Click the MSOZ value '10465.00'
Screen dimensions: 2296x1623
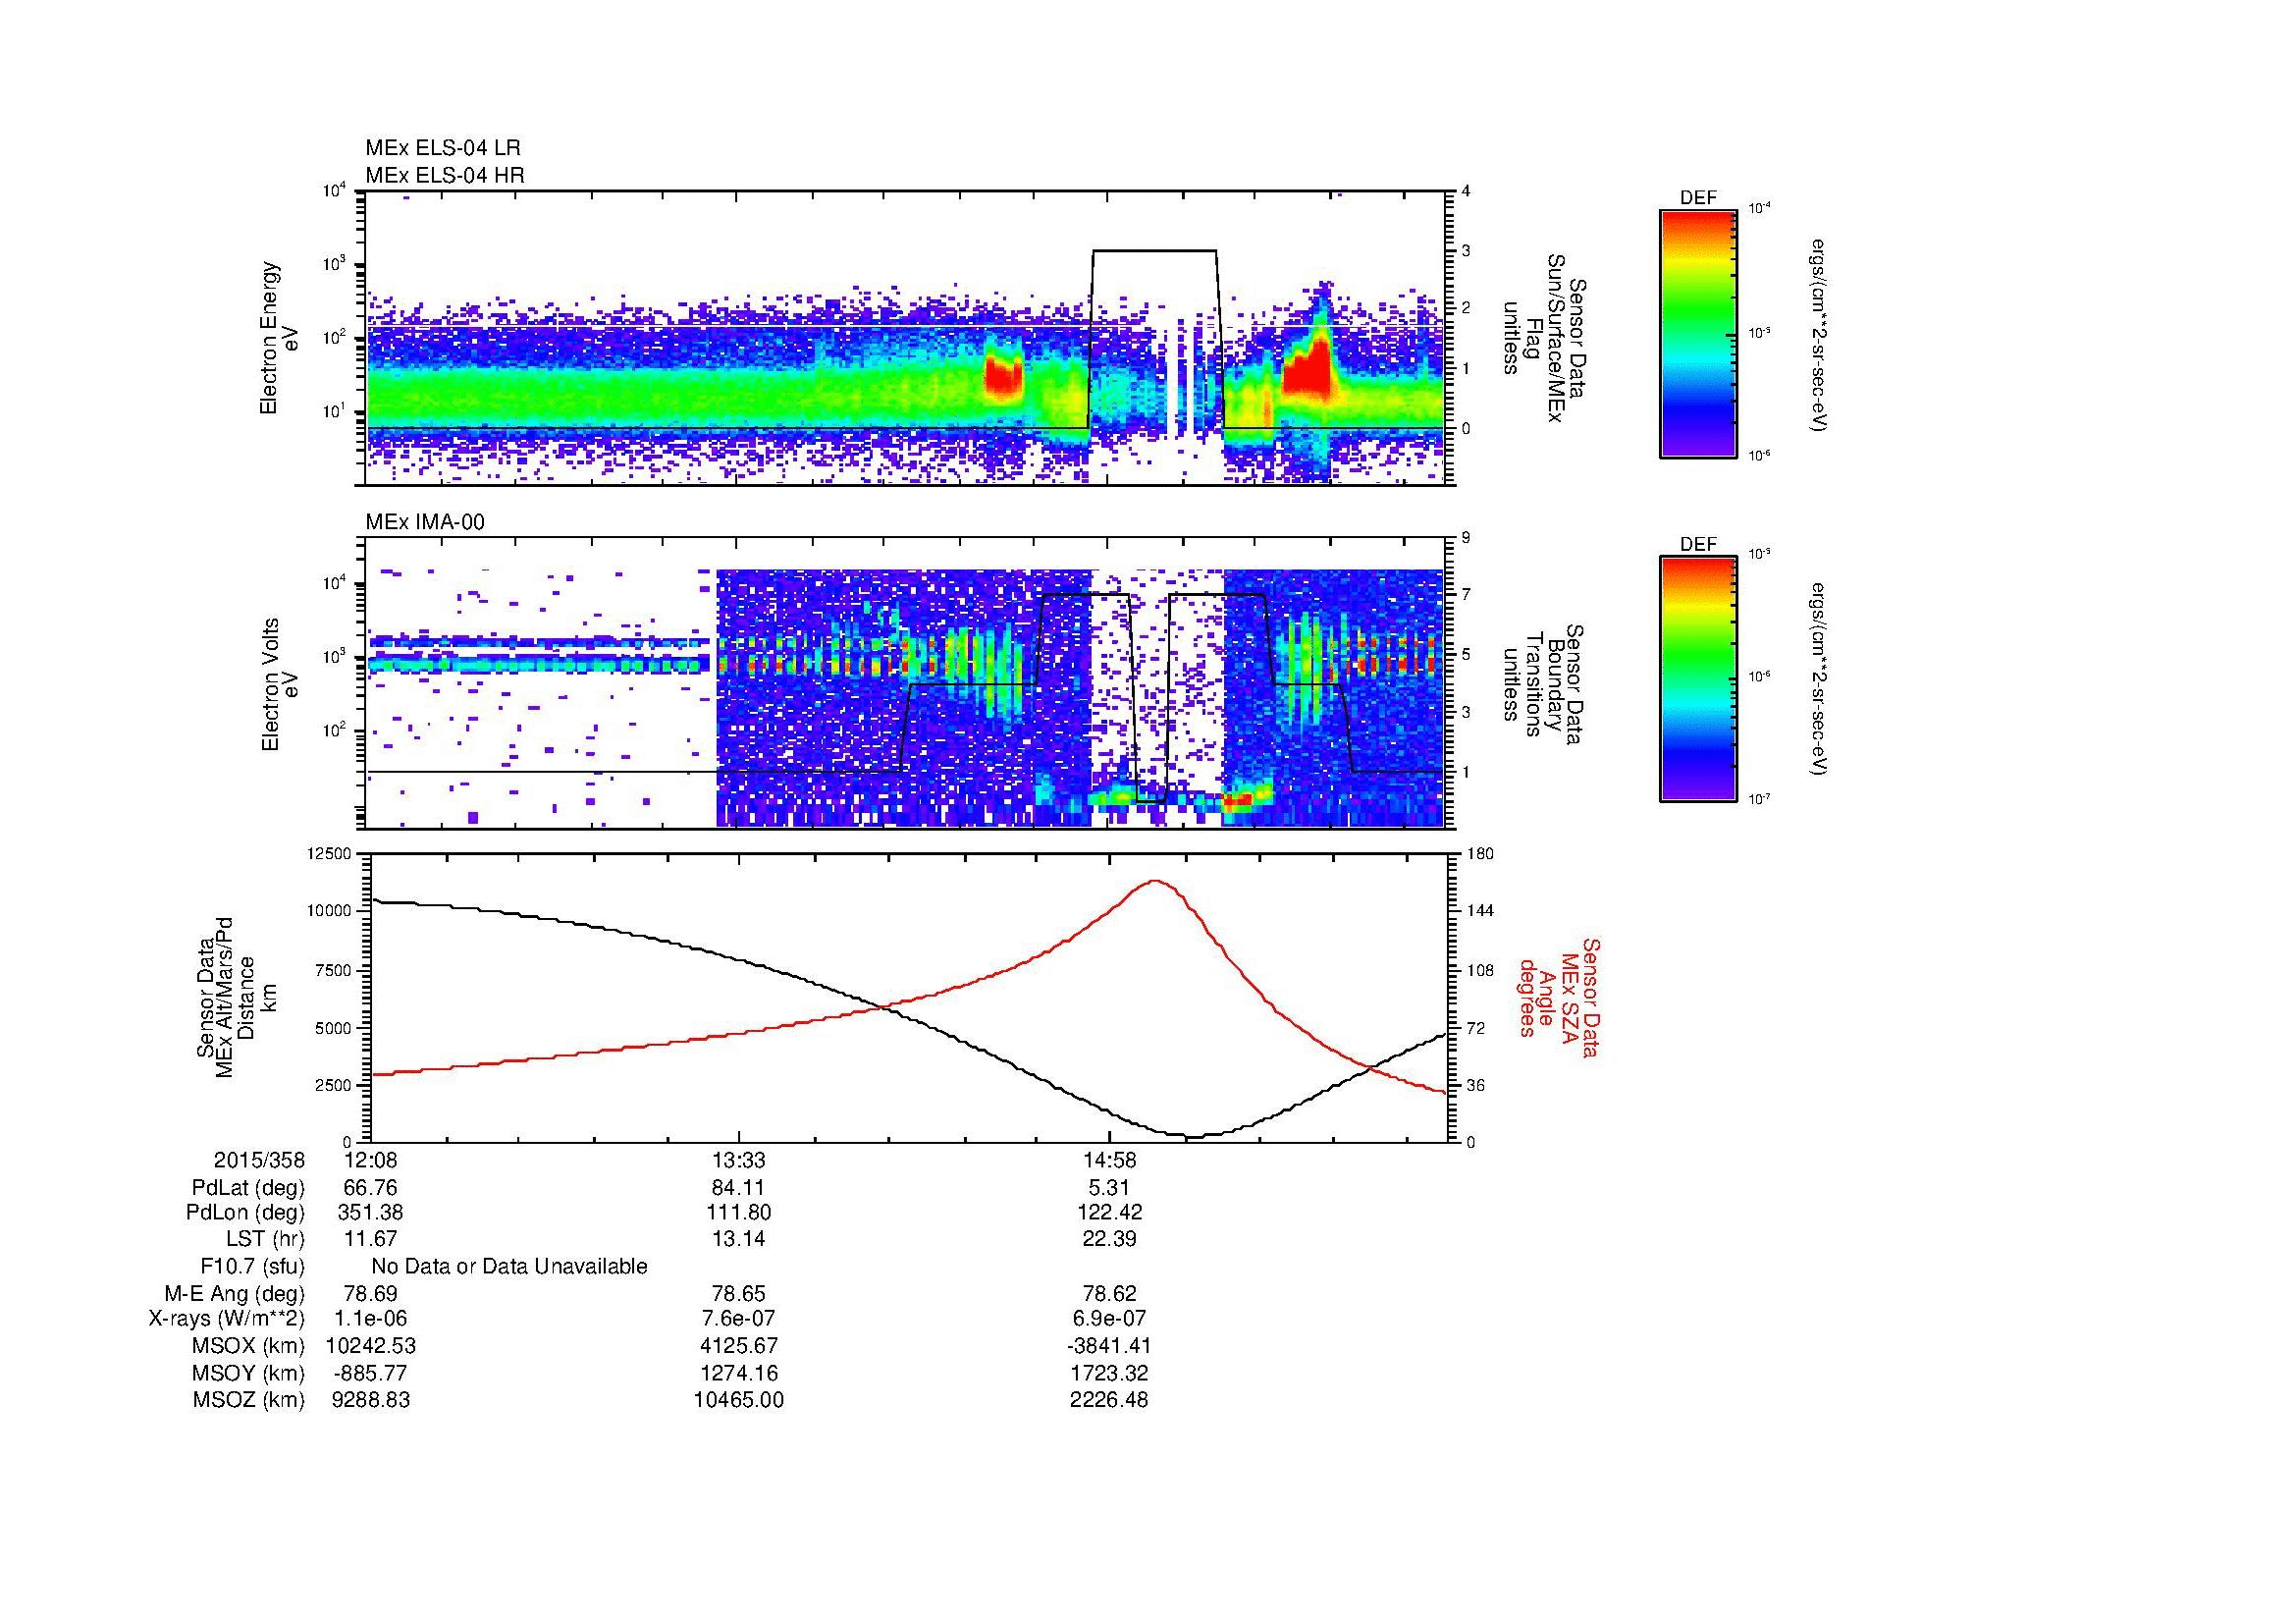point(739,1400)
